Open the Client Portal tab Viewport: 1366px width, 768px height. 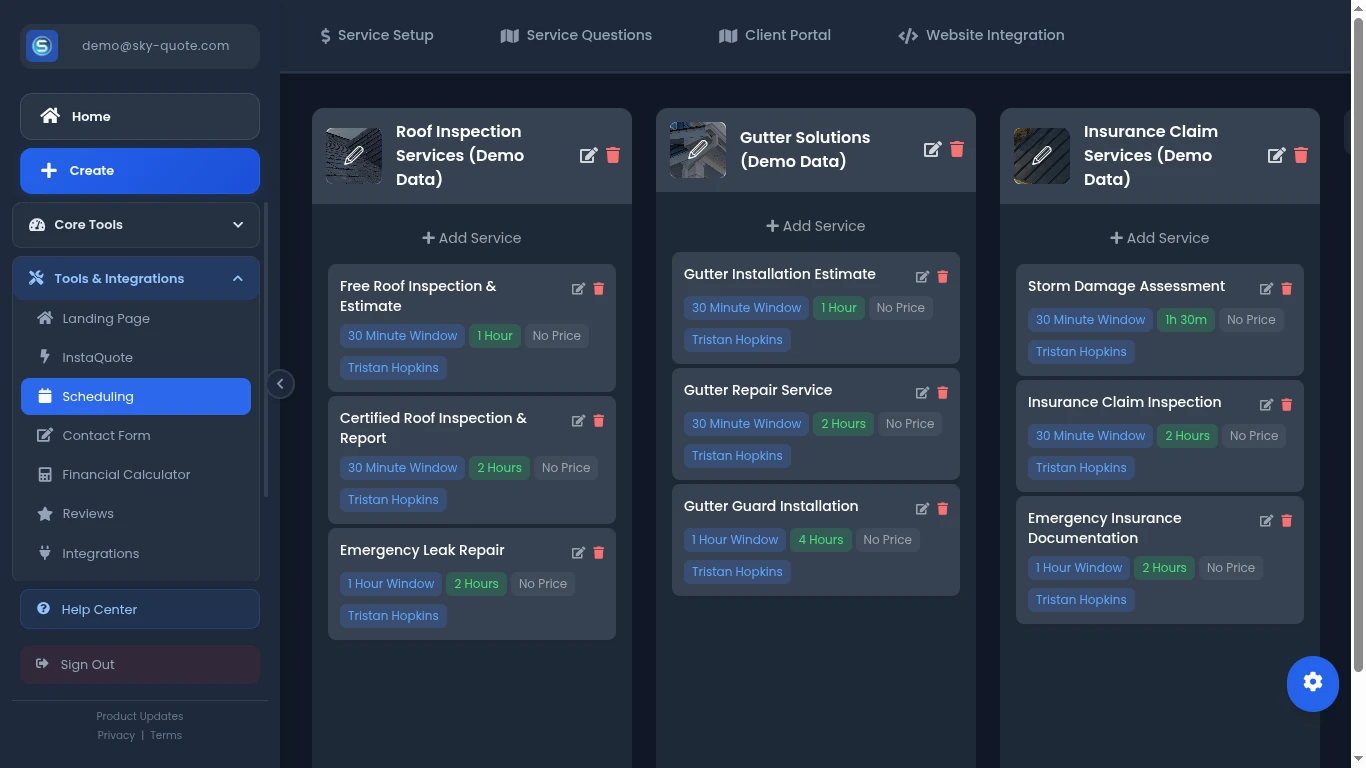787,35
